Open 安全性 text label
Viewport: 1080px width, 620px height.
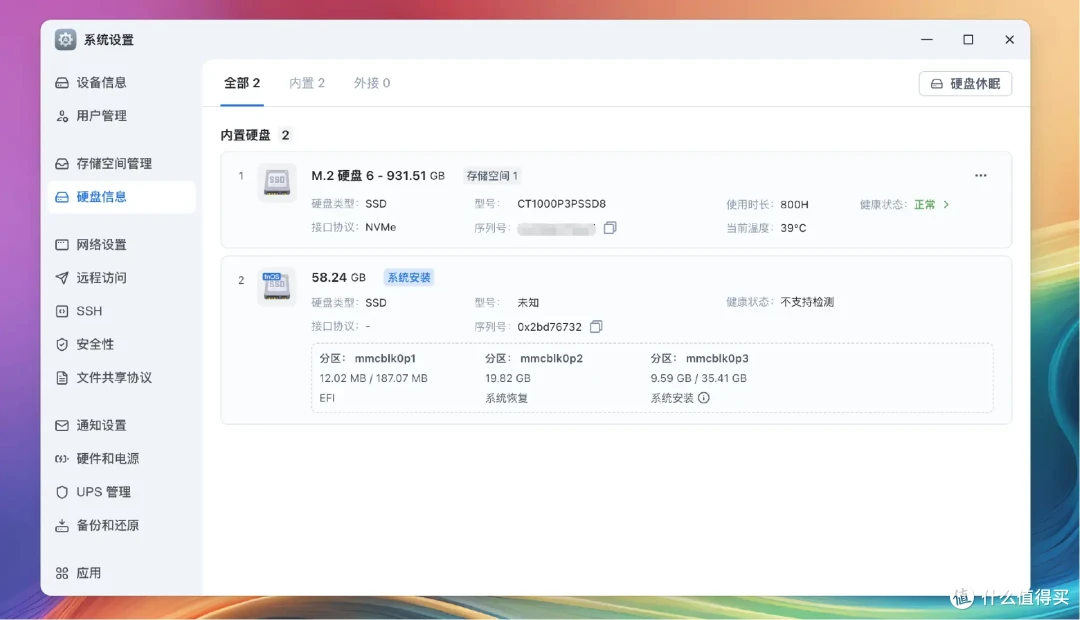coord(95,344)
